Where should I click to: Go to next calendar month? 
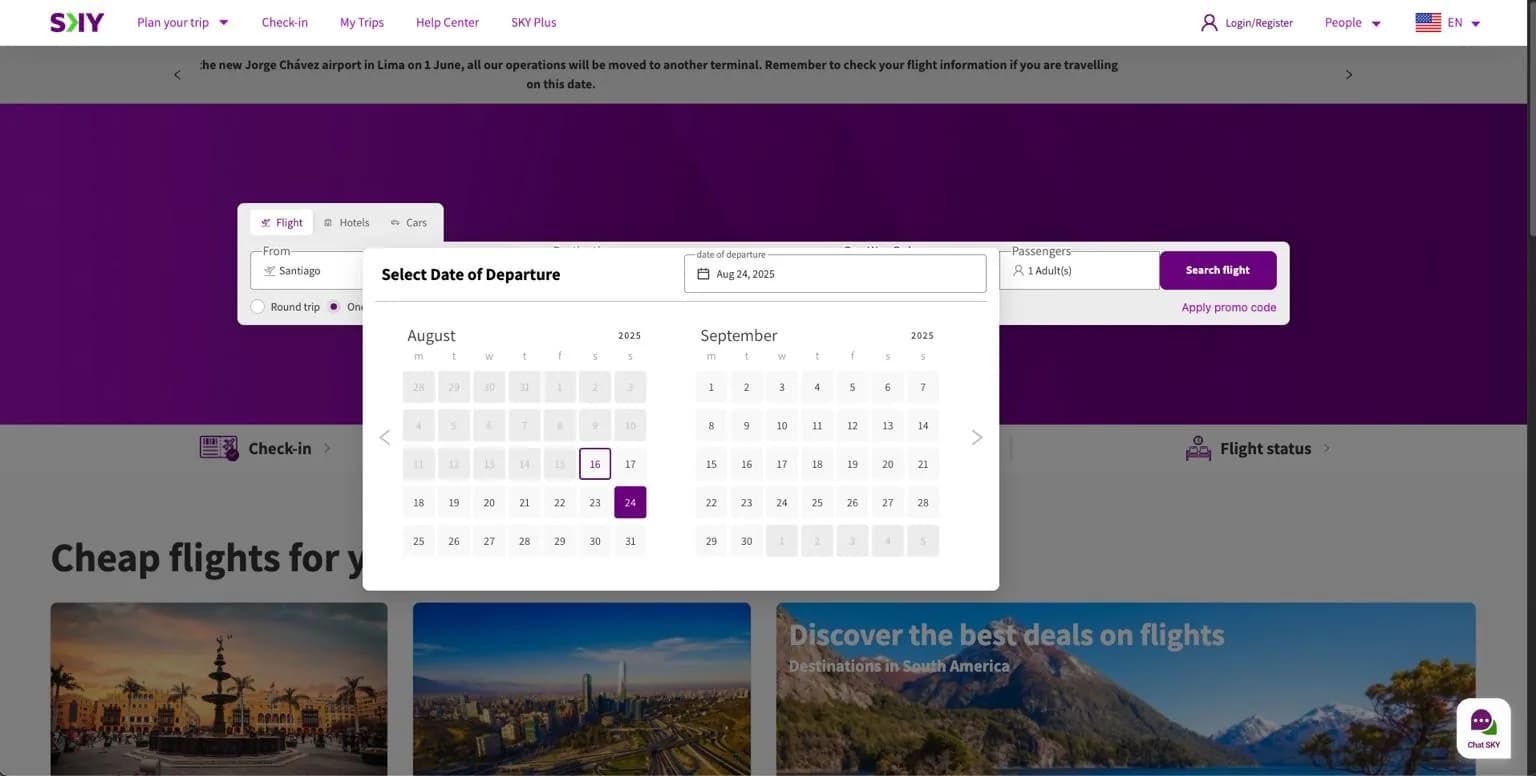coord(977,437)
